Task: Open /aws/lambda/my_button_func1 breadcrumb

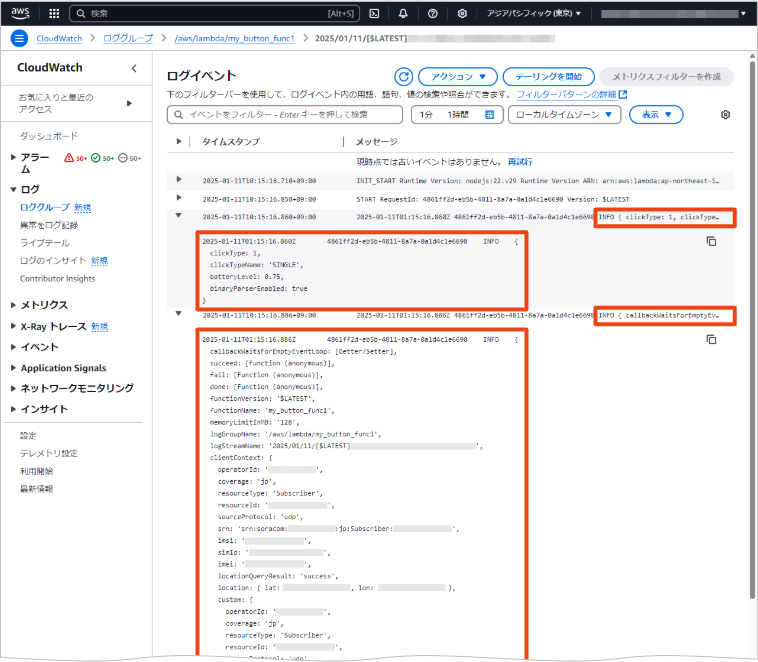Action: (x=234, y=38)
